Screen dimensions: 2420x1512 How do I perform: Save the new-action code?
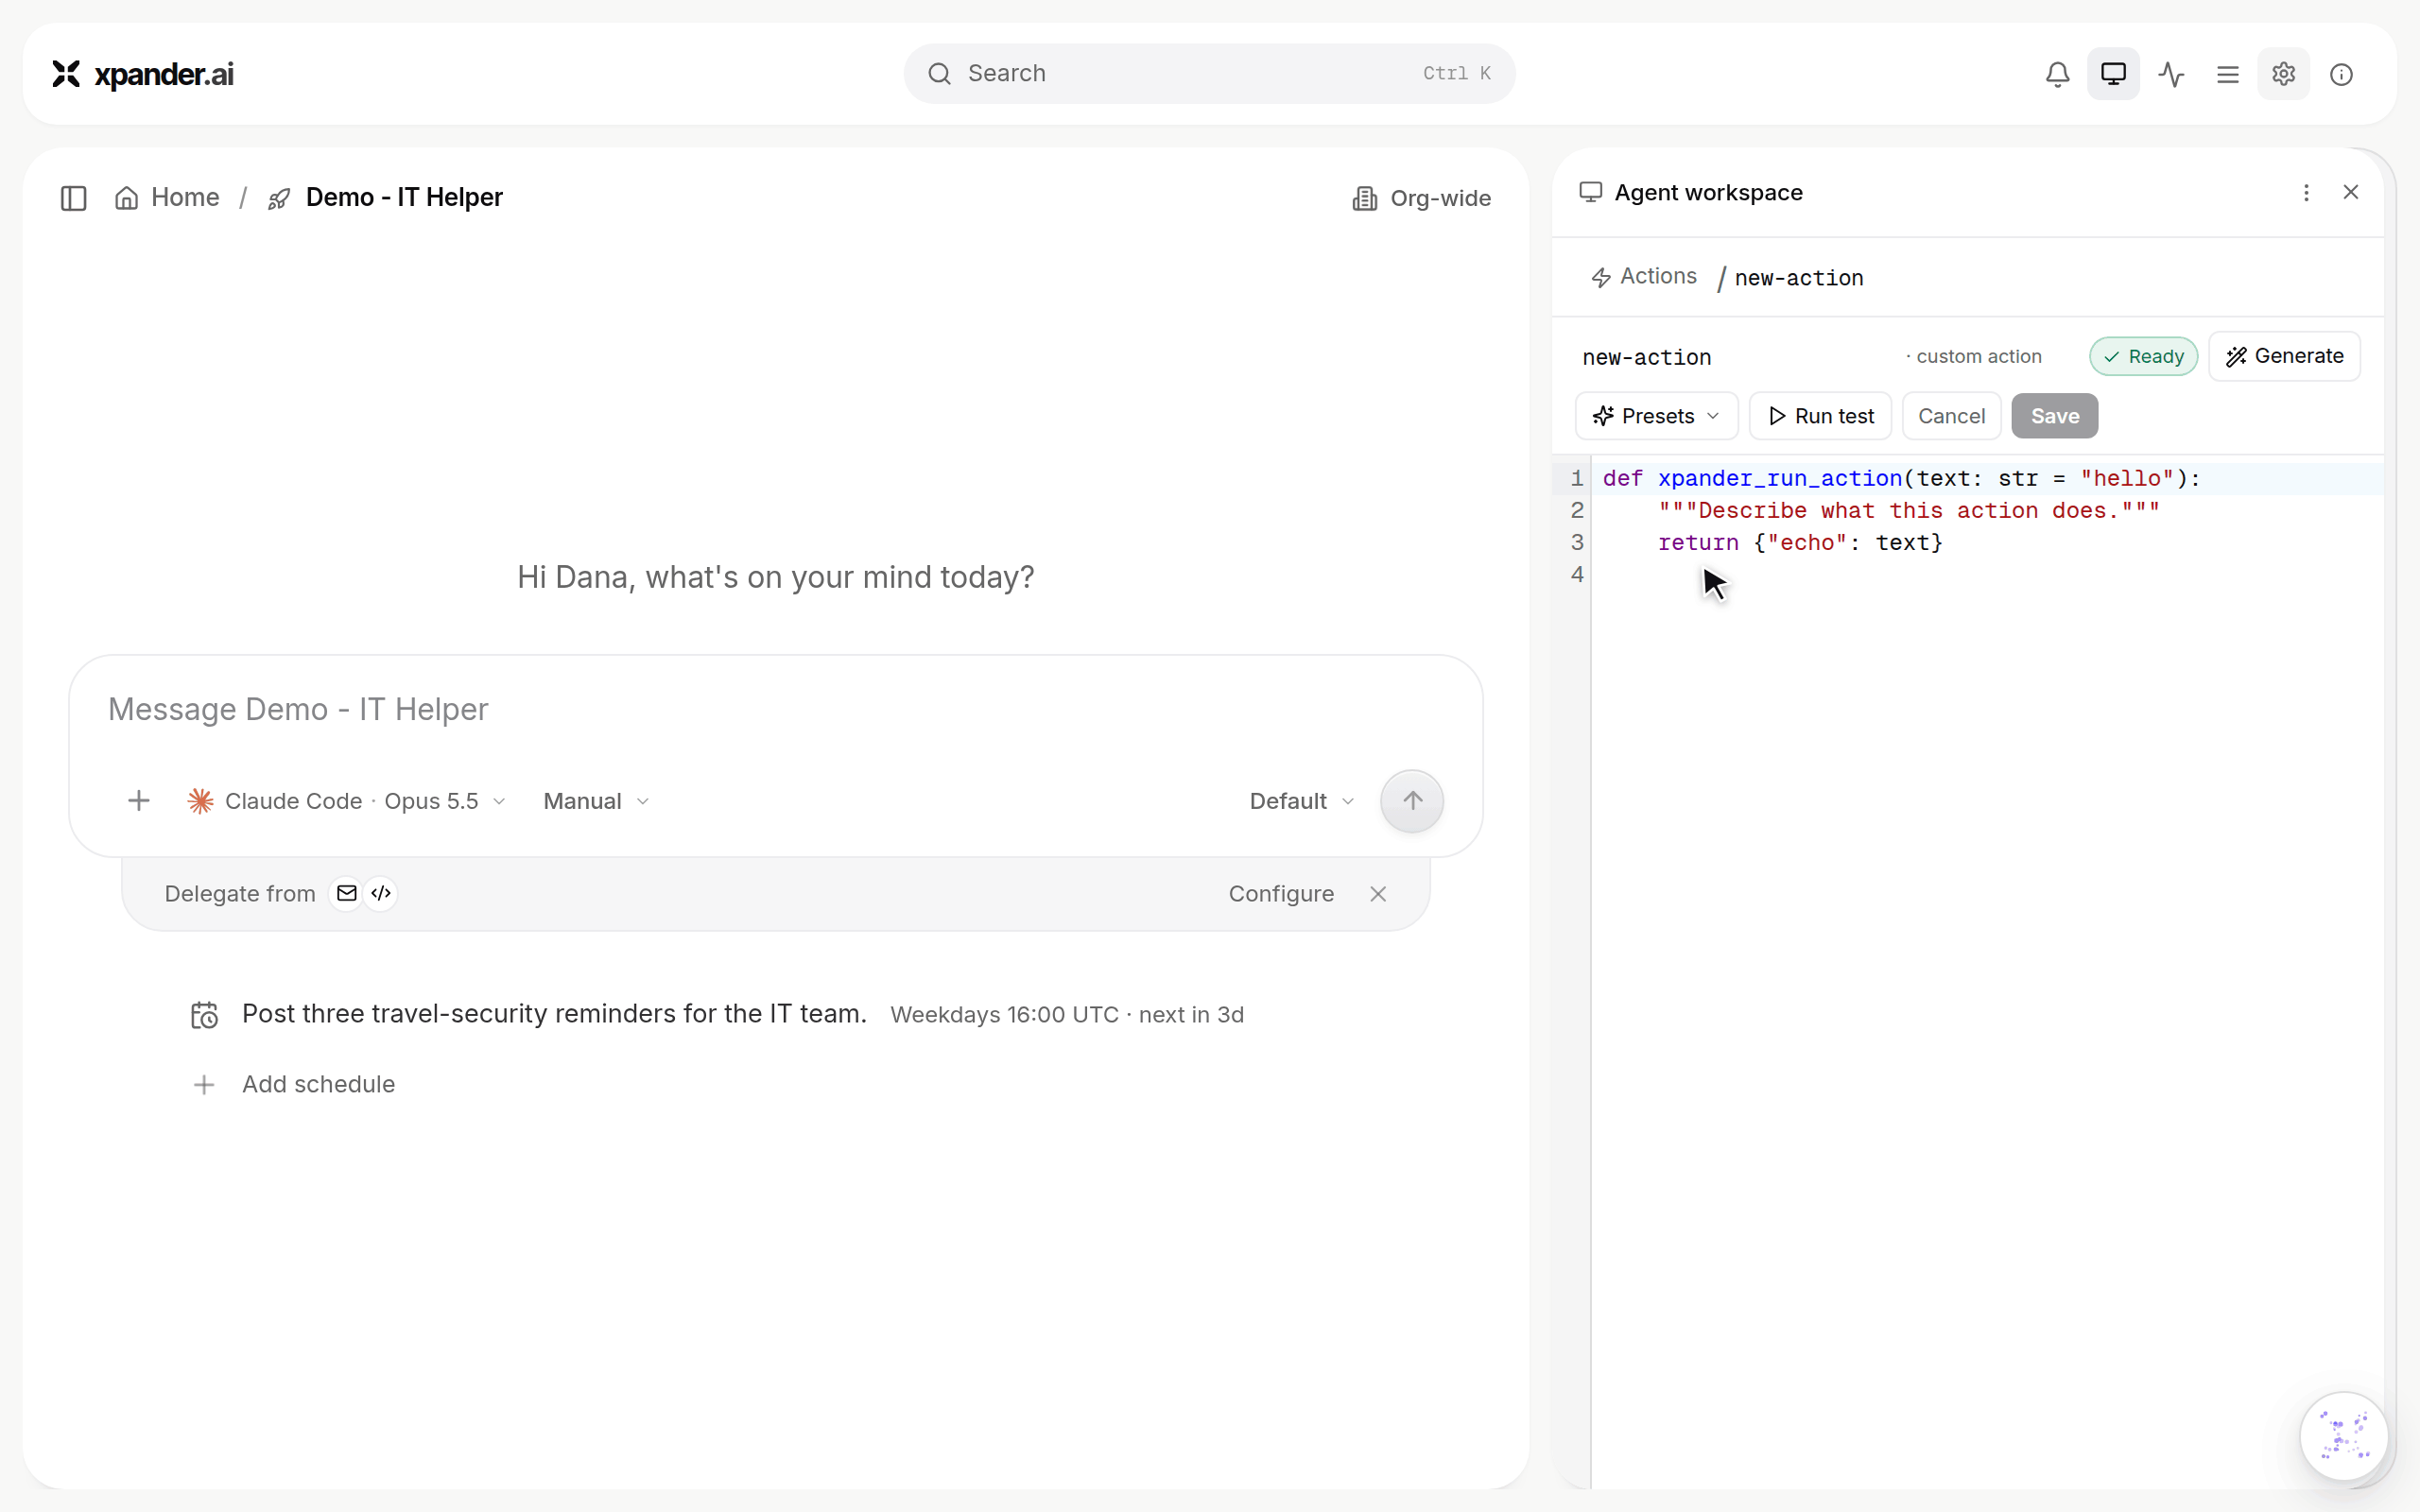tap(2054, 416)
